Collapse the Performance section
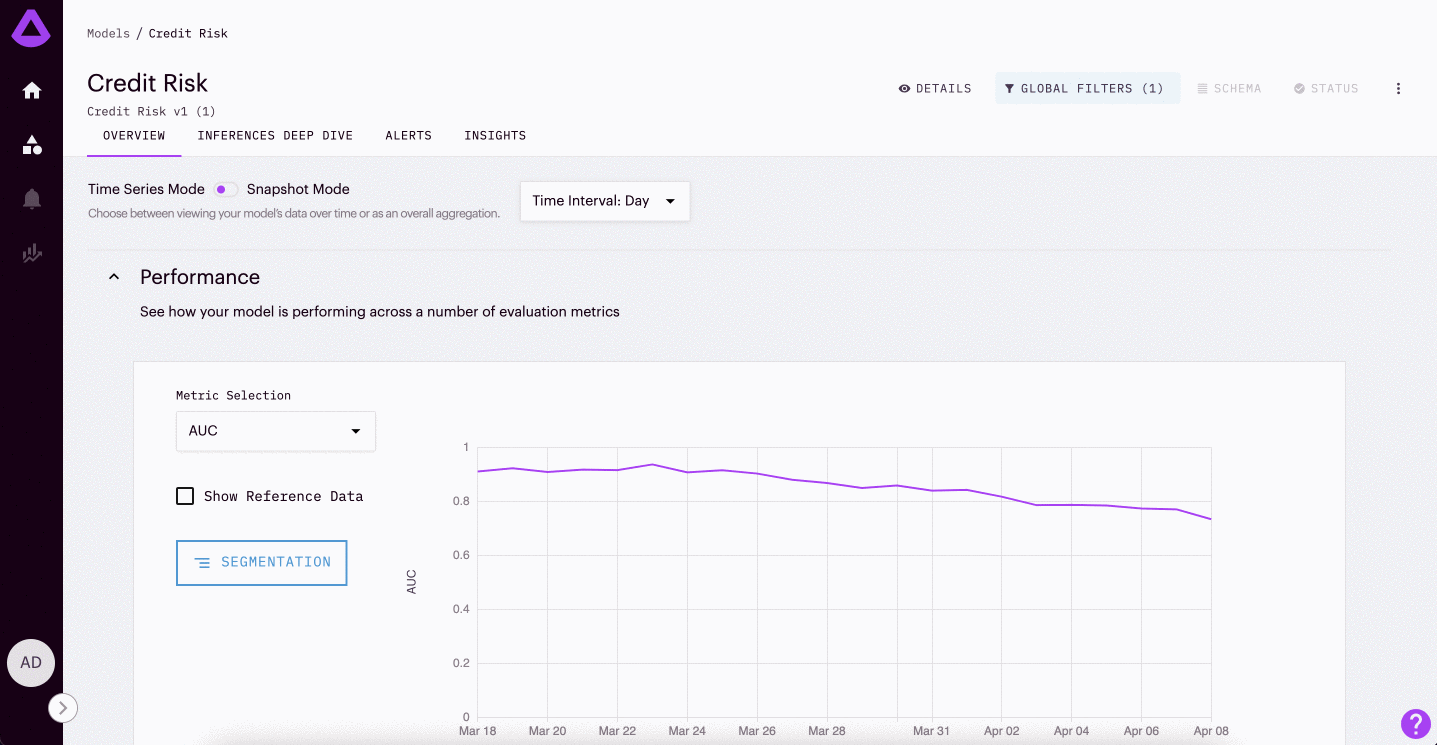Screen dimensions: 1437x745 [x=114, y=277]
